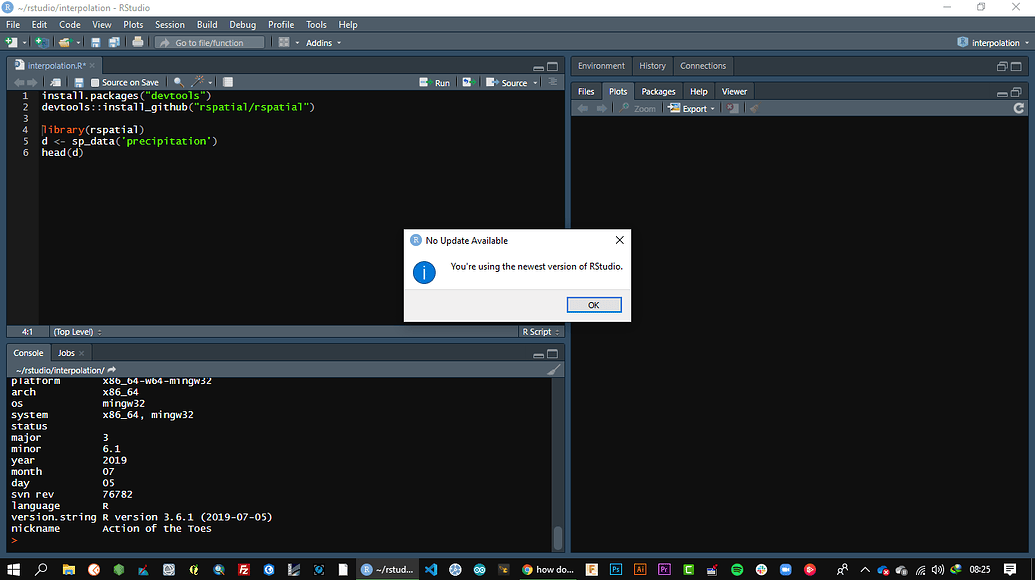Open an existing file via folder icon
The width and height of the screenshot is (1035, 580).
point(64,42)
